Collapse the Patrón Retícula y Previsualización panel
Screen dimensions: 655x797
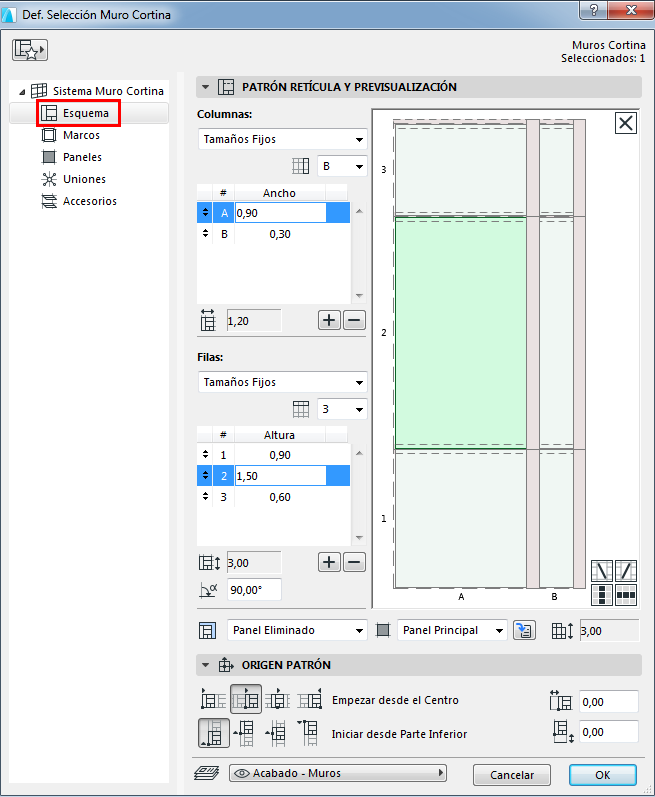tap(205, 87)
